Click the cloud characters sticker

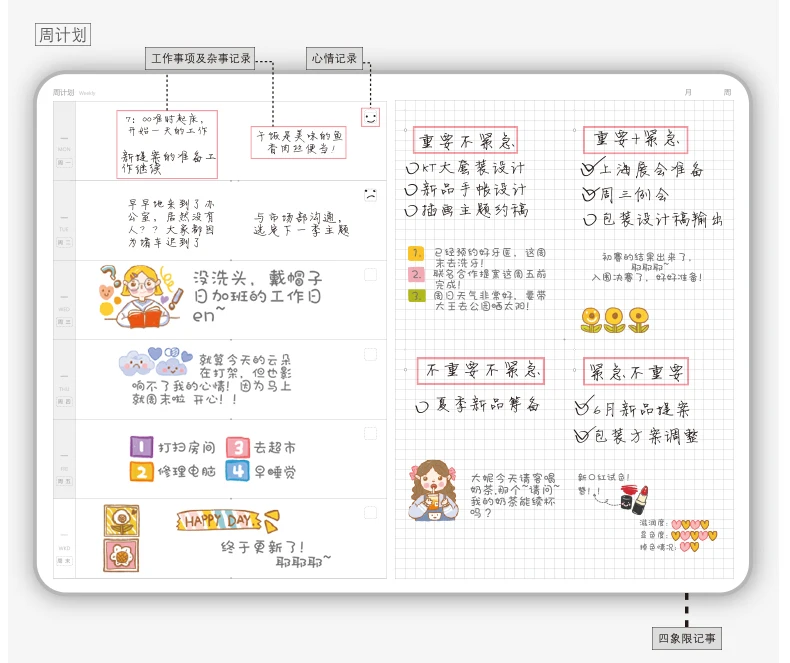[x=155, y=361]
